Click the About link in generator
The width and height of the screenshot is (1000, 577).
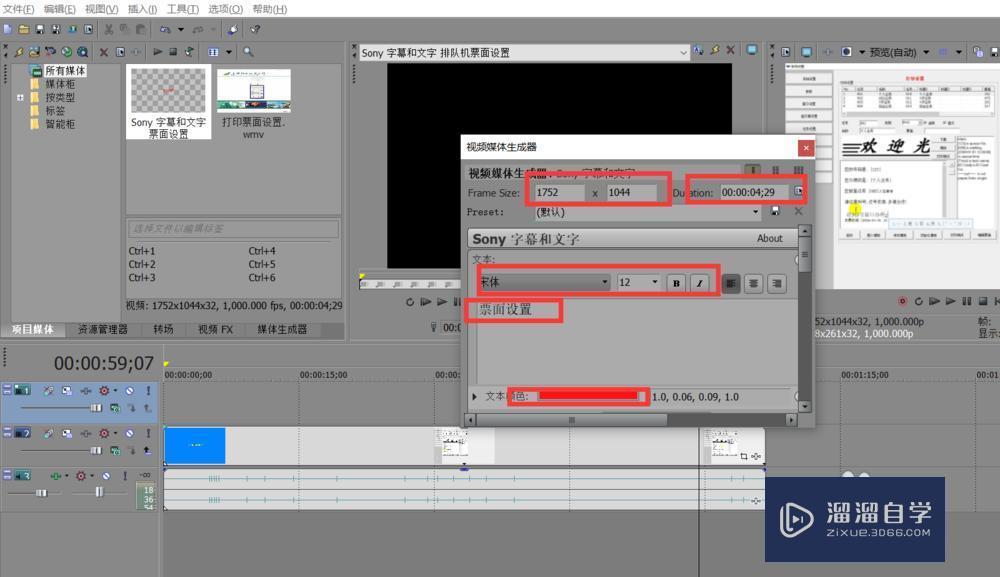coord(769,238)
